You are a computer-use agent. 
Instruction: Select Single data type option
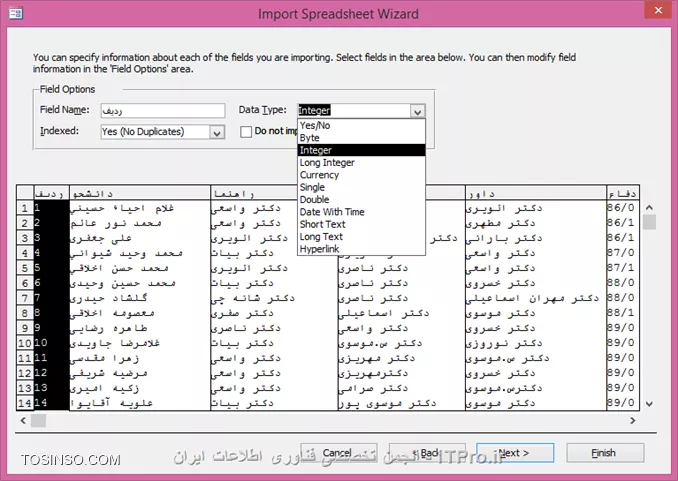[361, 187]
